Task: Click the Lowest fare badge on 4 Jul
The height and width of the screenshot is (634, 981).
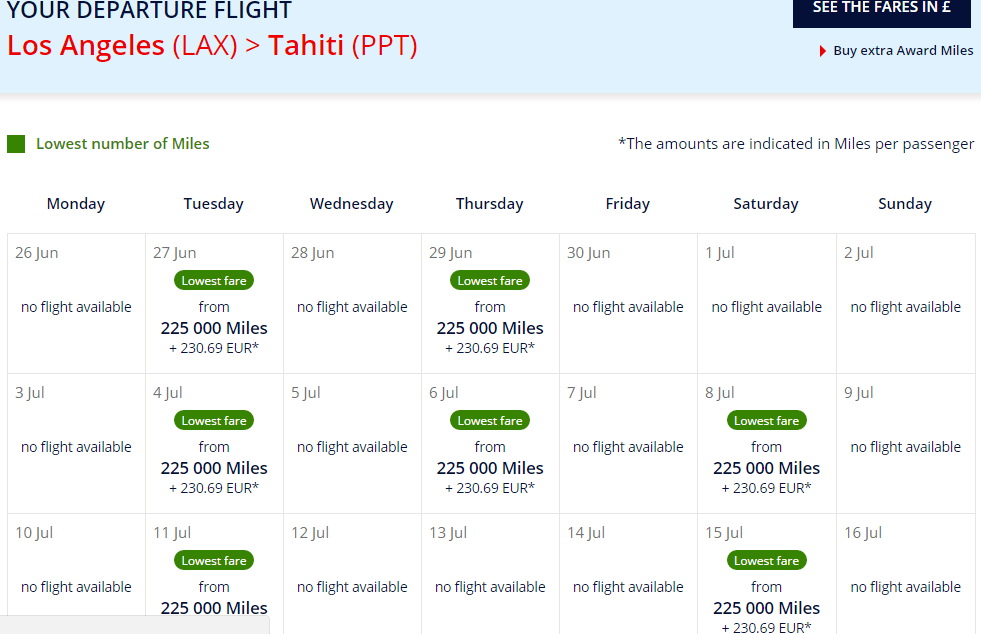Action: [214, 421]
